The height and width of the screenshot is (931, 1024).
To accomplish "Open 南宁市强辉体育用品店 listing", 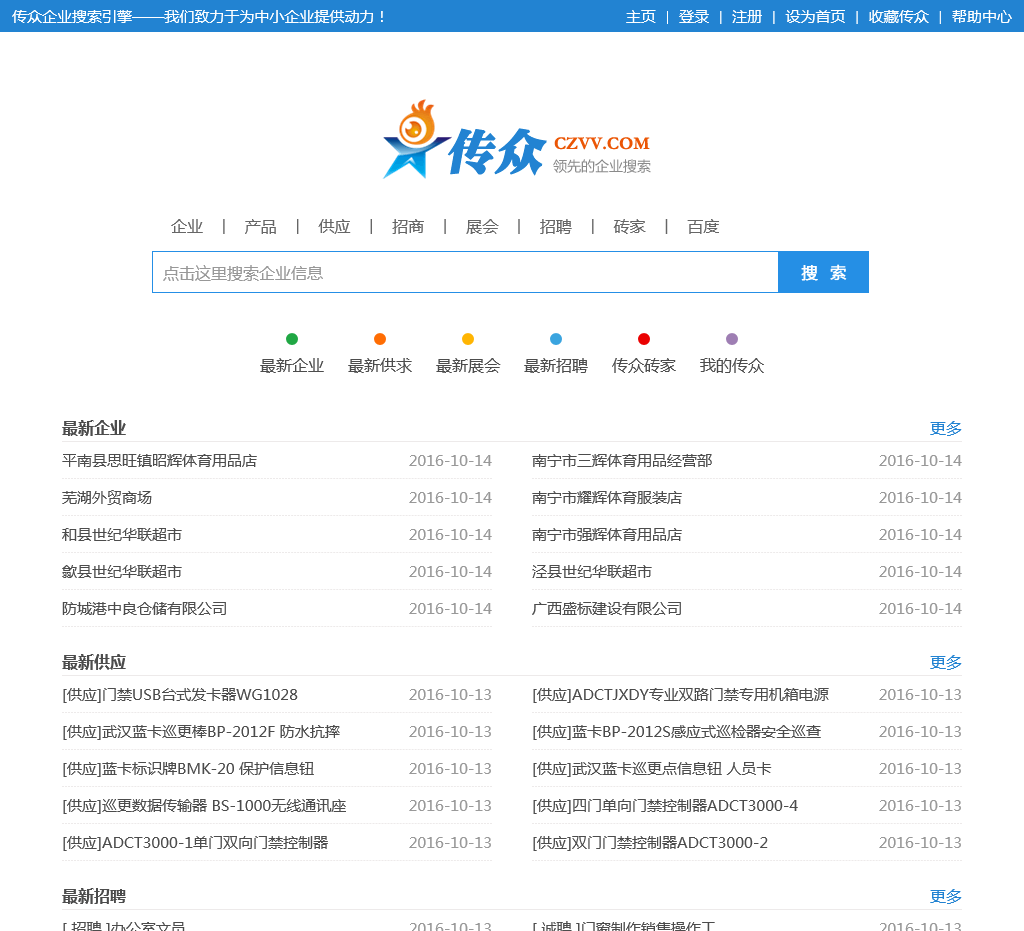I will (x=607, y=535).
